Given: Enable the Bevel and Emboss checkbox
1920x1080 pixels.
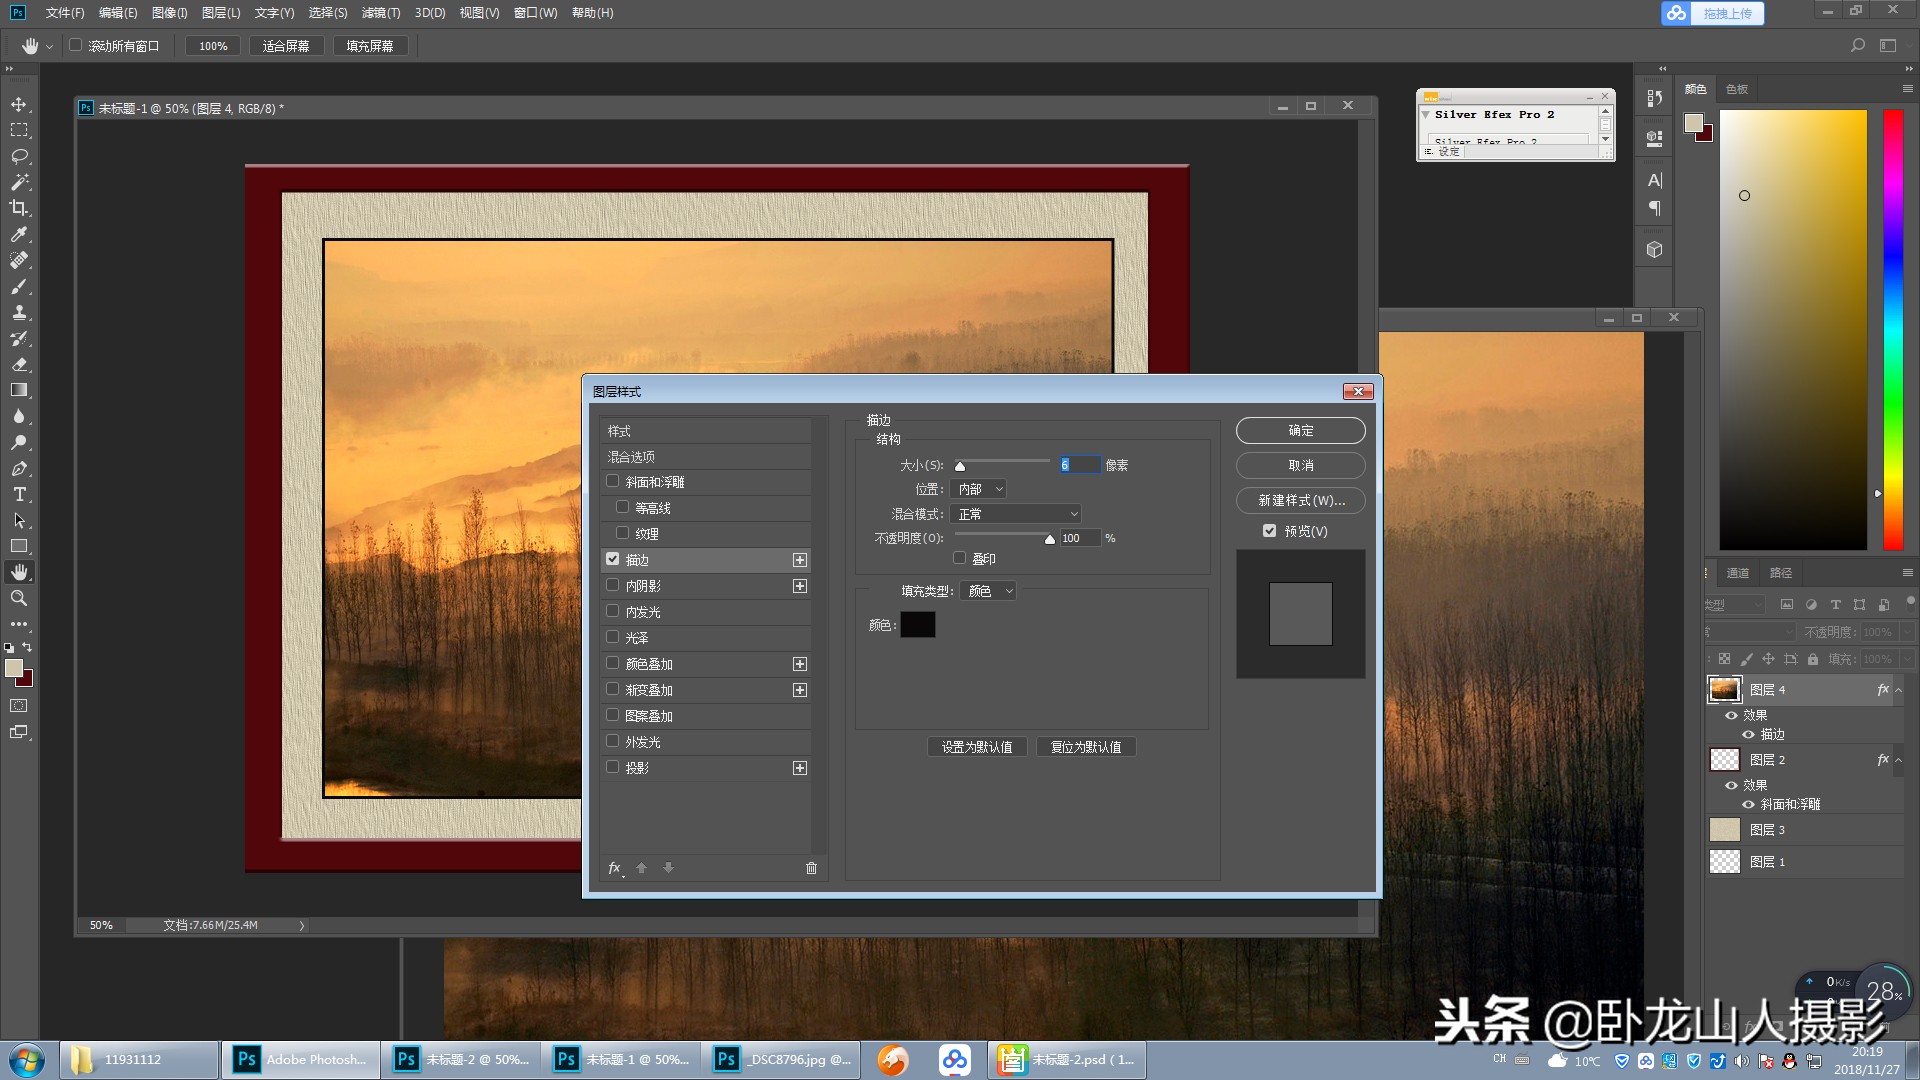Looking at the screenshot, I should pyautogui.click(x=613, y=481).
